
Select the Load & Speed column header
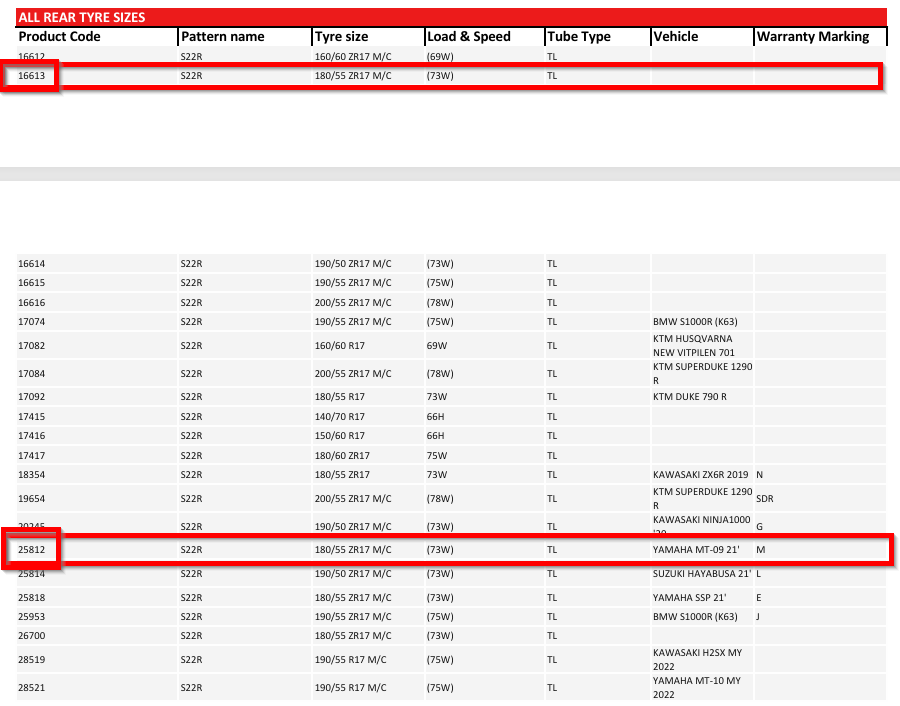pyautogui.click(x=469, y=37)
